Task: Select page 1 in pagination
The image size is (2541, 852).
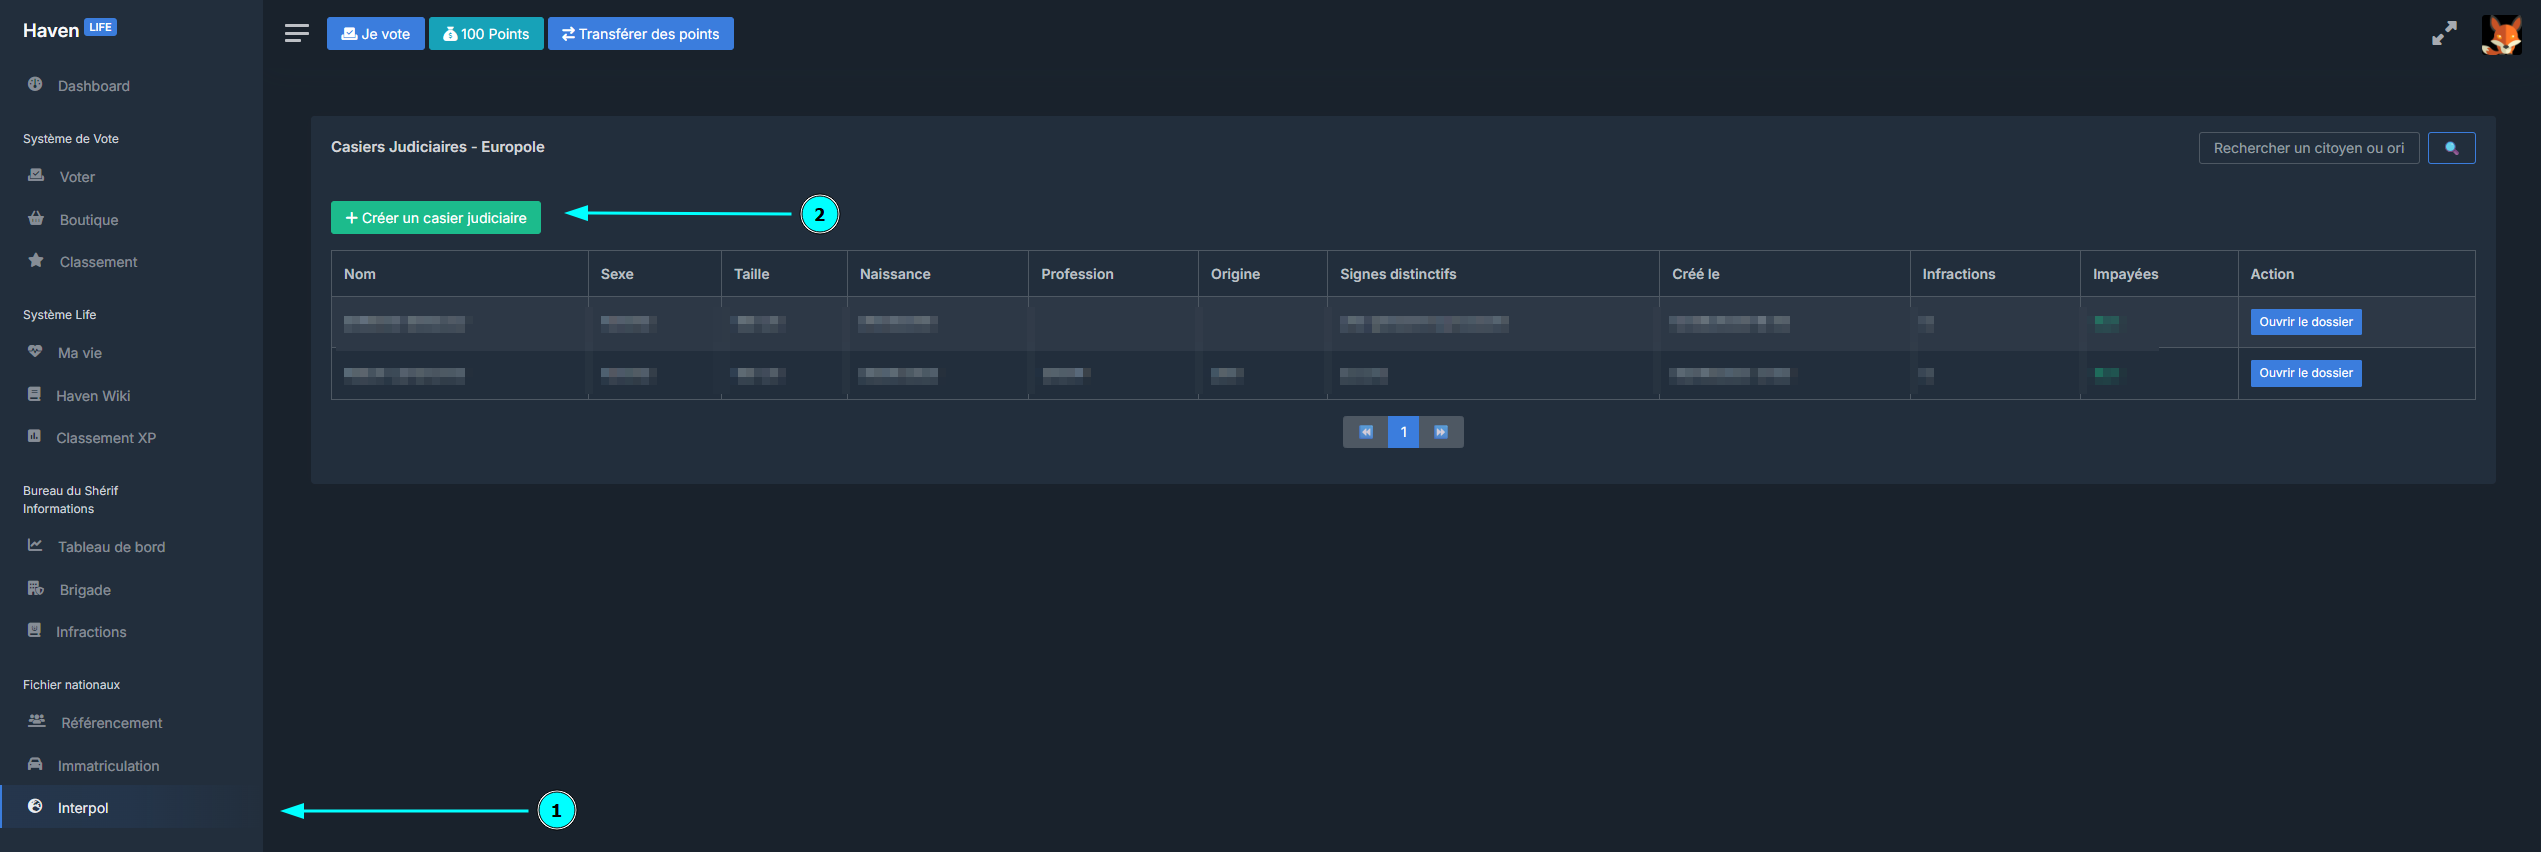Action: click(x=1403, y=432)
